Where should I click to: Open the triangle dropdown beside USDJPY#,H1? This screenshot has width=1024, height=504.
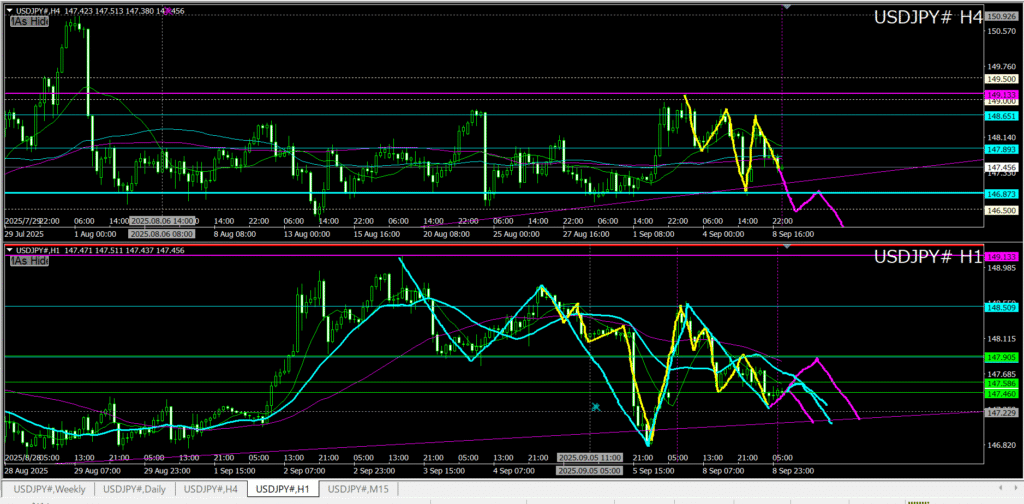coord(9,250)
